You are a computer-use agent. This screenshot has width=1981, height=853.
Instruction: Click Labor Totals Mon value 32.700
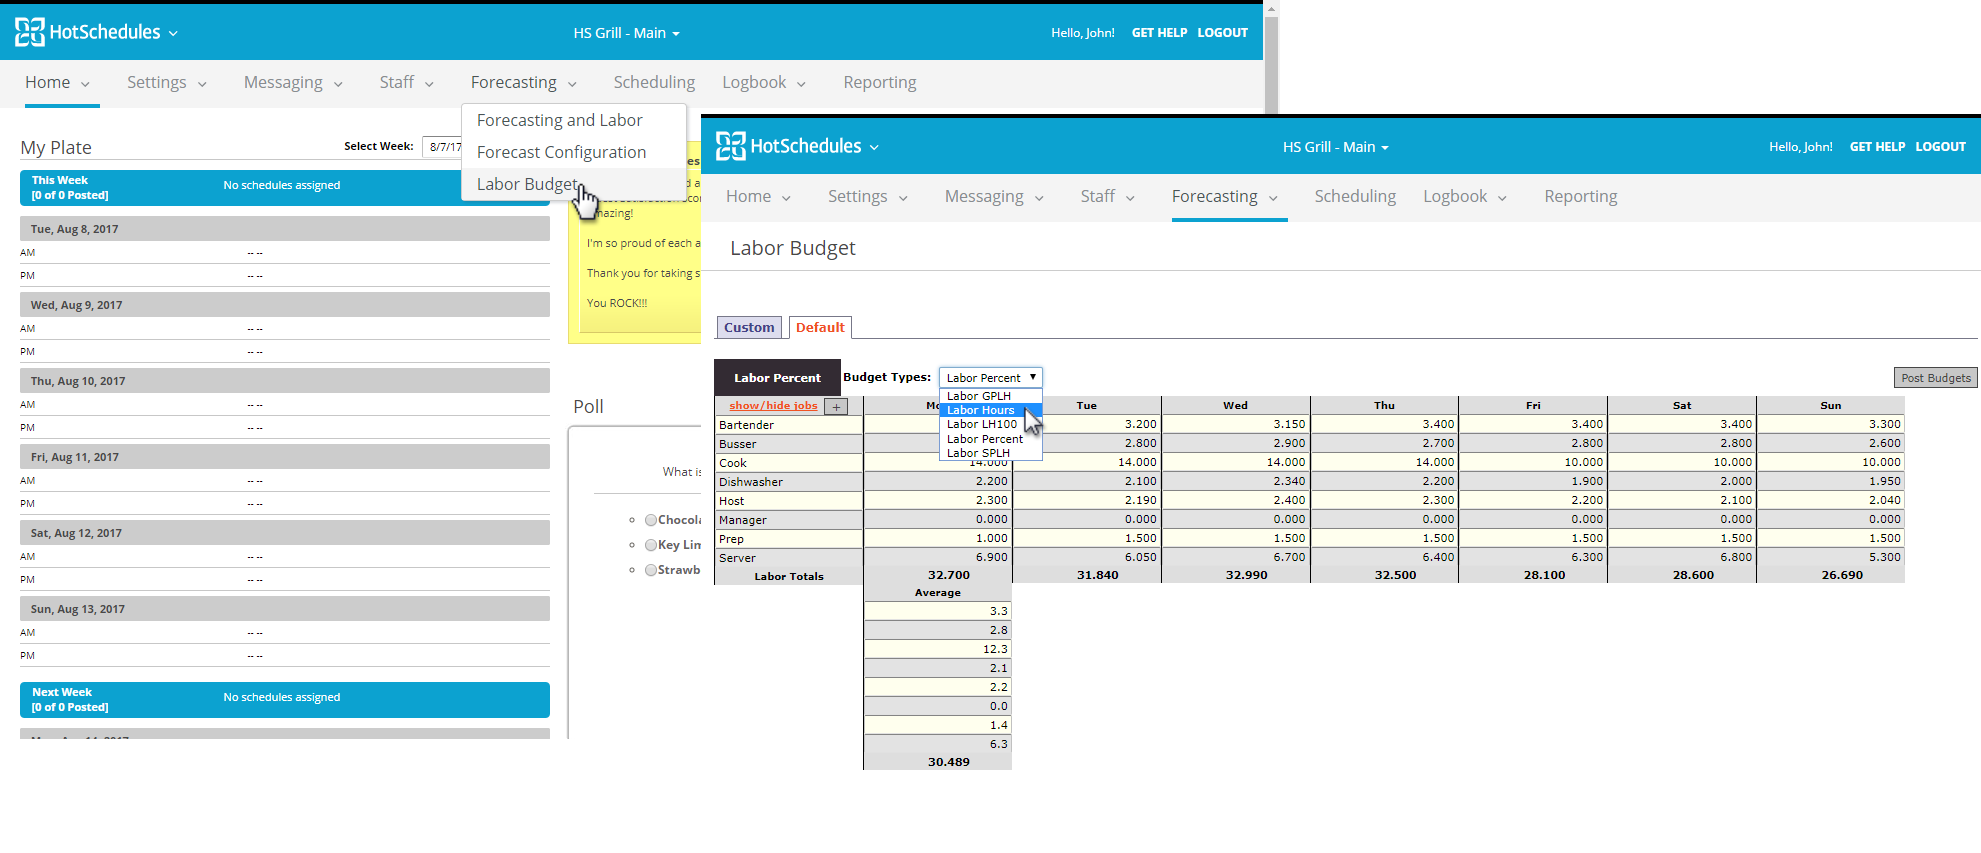(x=948, y=575)
